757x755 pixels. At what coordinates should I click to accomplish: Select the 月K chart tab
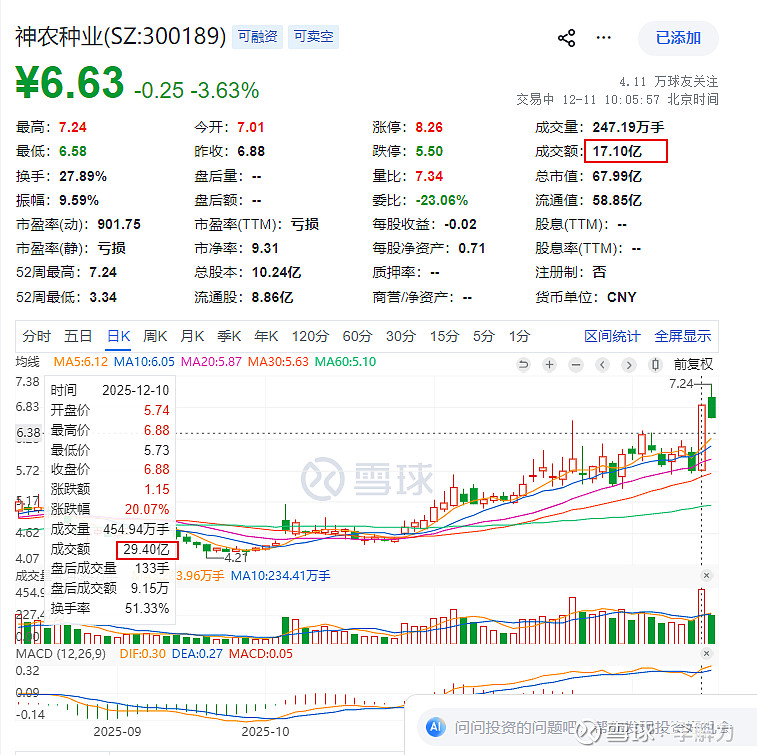click(x=192, y=336)
